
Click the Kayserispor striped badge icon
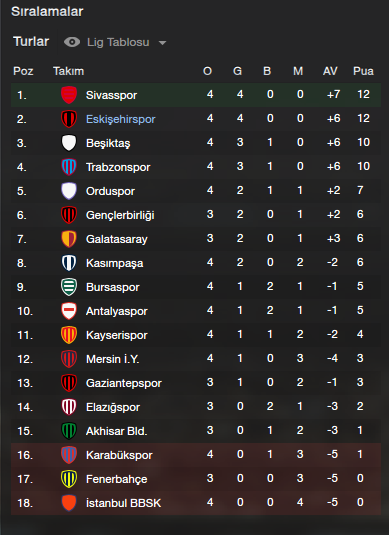coord(69,335)
